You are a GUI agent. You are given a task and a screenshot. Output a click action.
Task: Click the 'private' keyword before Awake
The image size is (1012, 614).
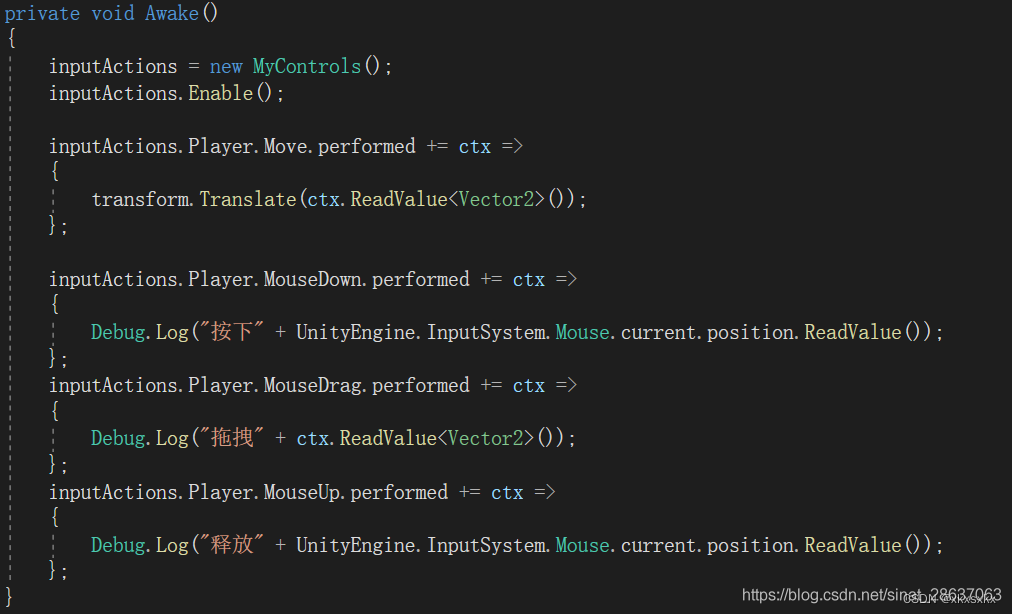coord(42,14)
